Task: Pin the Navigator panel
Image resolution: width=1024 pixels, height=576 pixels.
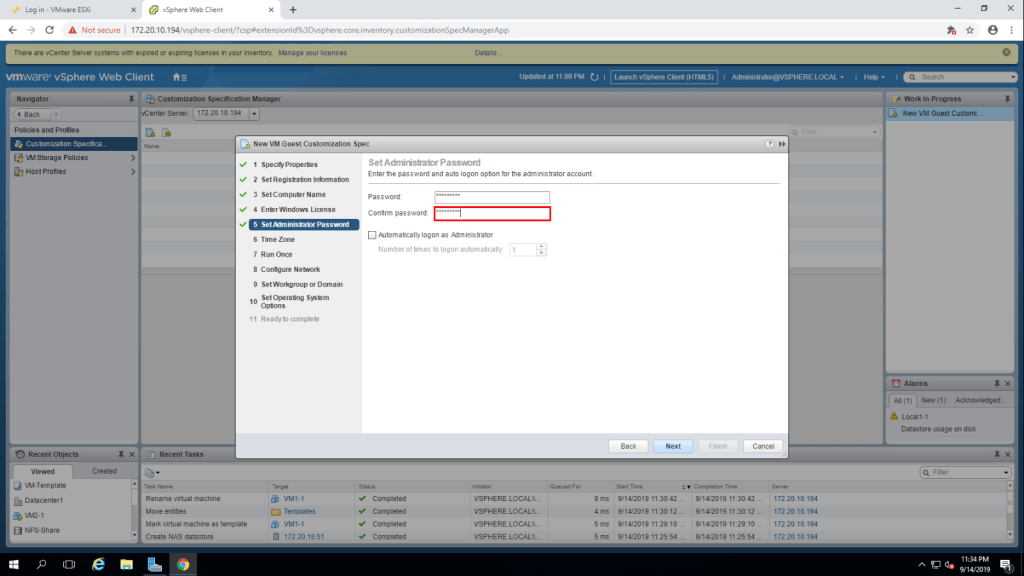Action: point(131,99)
